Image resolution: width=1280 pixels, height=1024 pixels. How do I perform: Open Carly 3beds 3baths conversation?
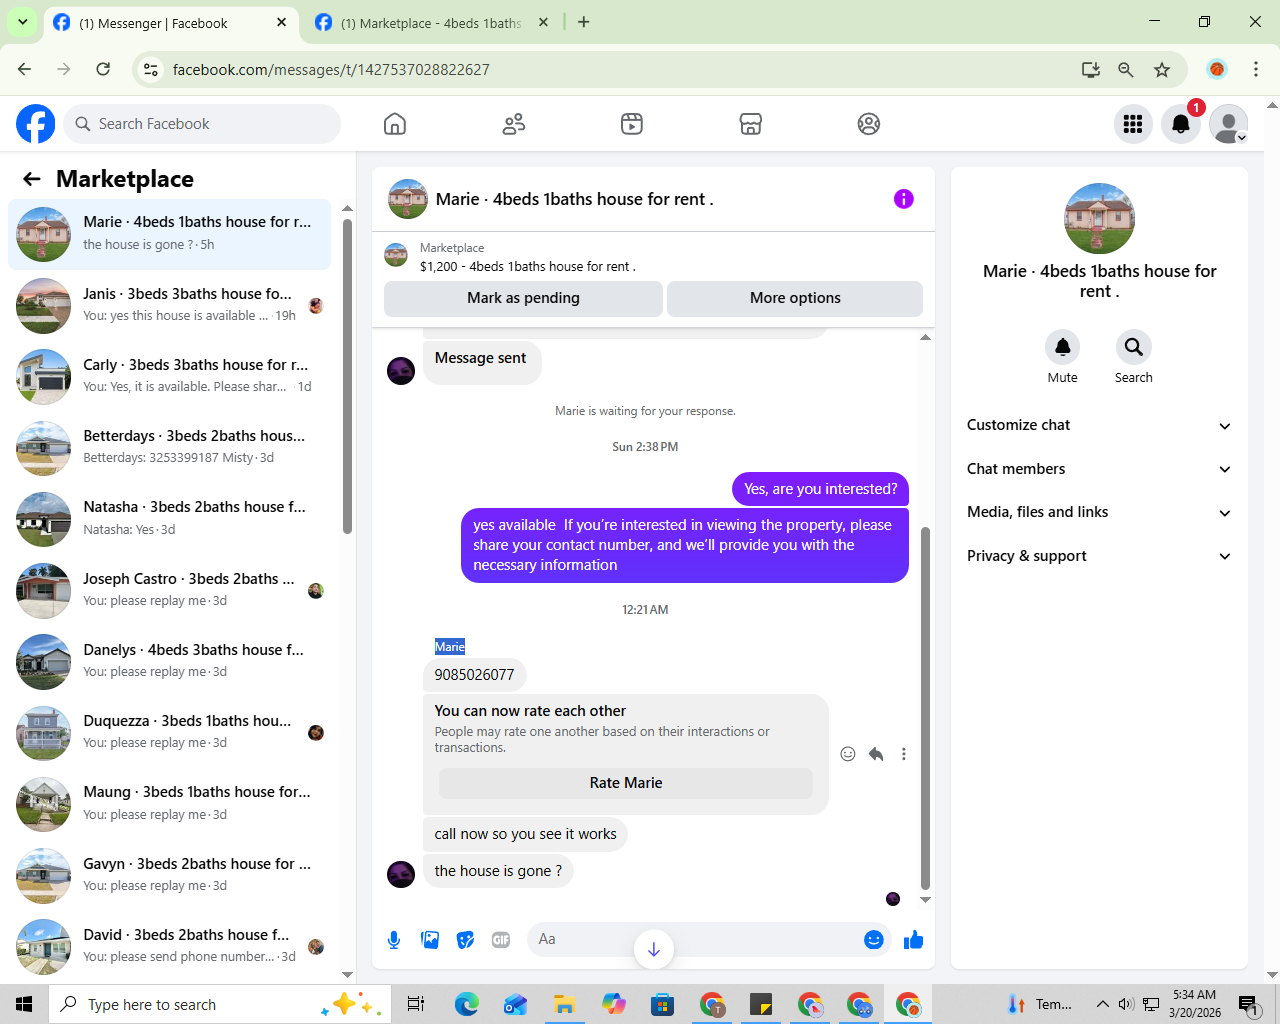pos(170,376)
